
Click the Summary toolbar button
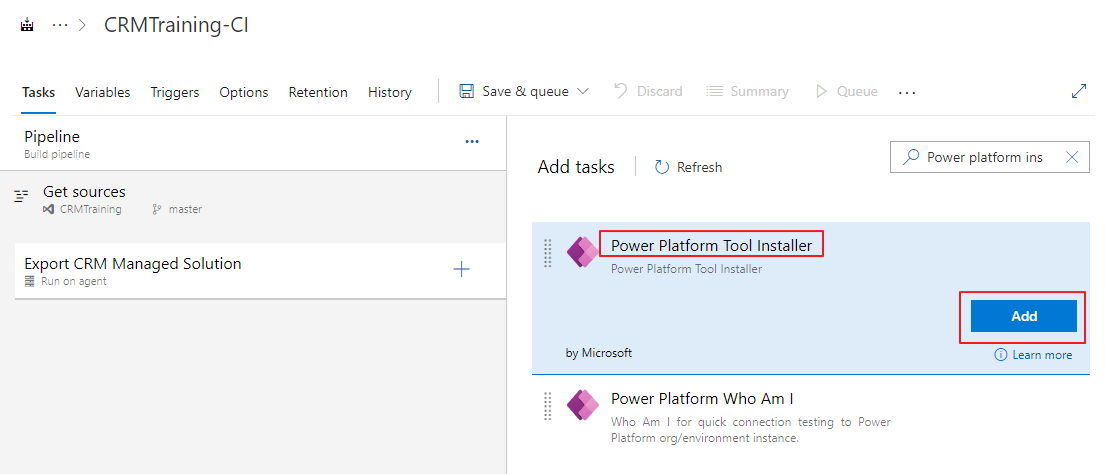(748, 92)
